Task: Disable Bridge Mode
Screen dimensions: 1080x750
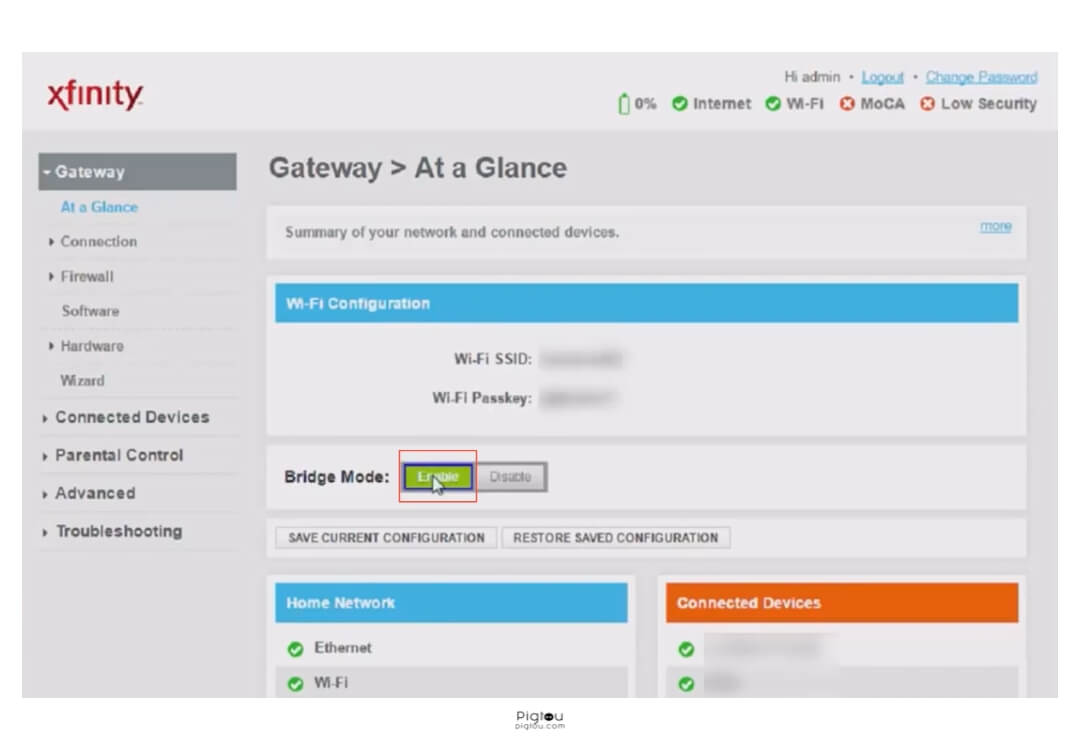Action: pos(512,477)
